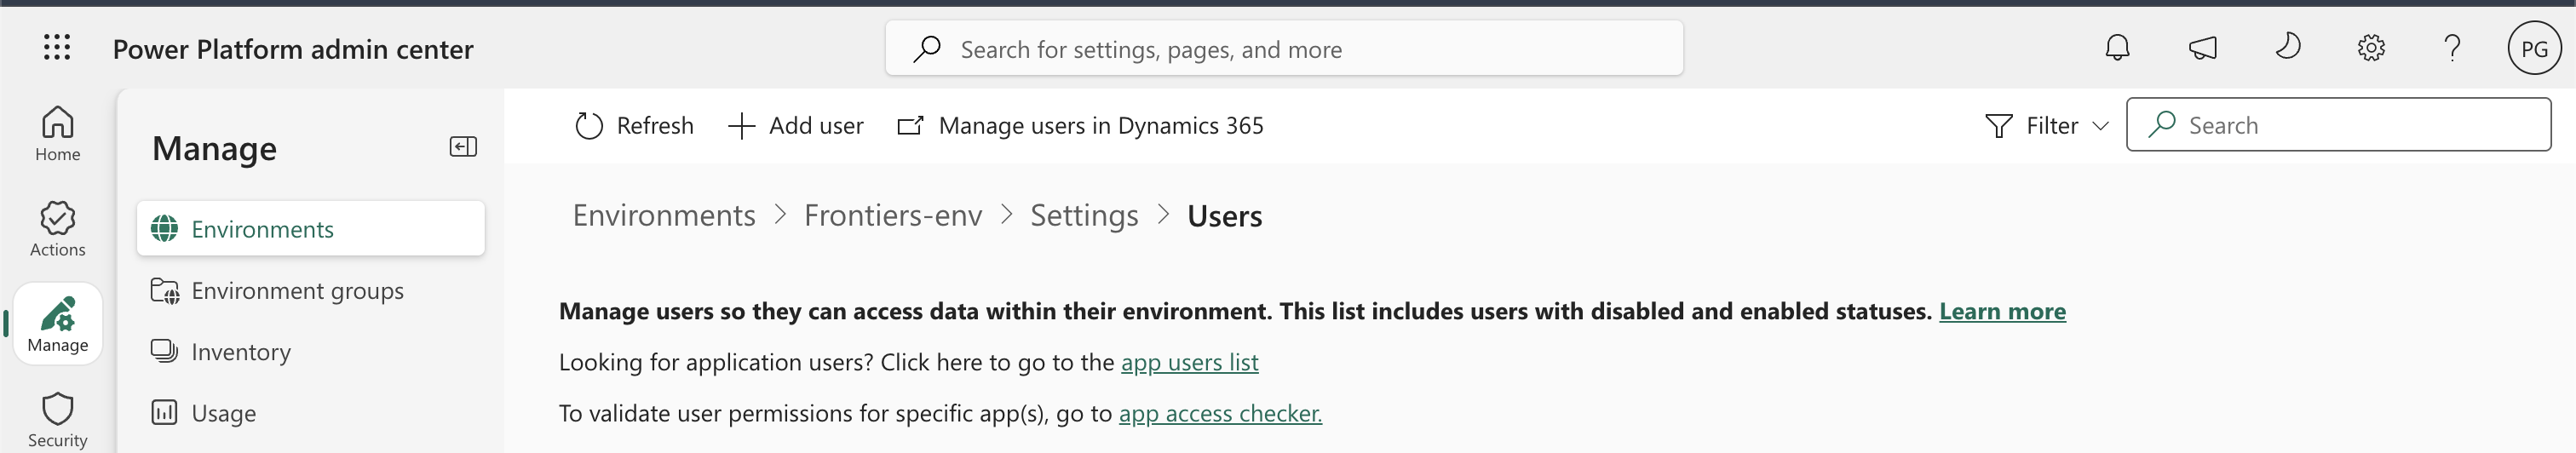The width and height of the screenshot is (2576, 453).
Task: Select Environments in Manage menu
Action: pos(311,229)
